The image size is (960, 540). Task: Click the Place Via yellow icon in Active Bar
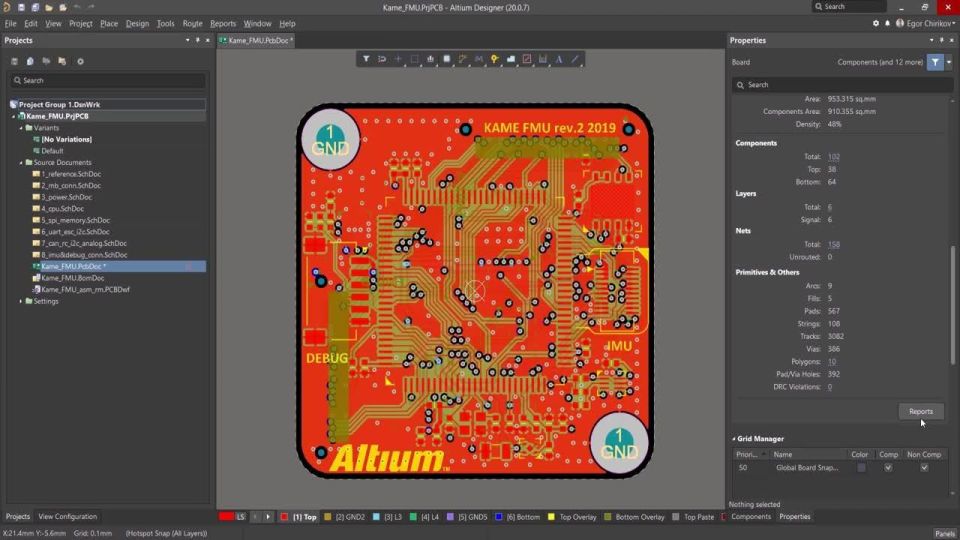pos(494,59)
